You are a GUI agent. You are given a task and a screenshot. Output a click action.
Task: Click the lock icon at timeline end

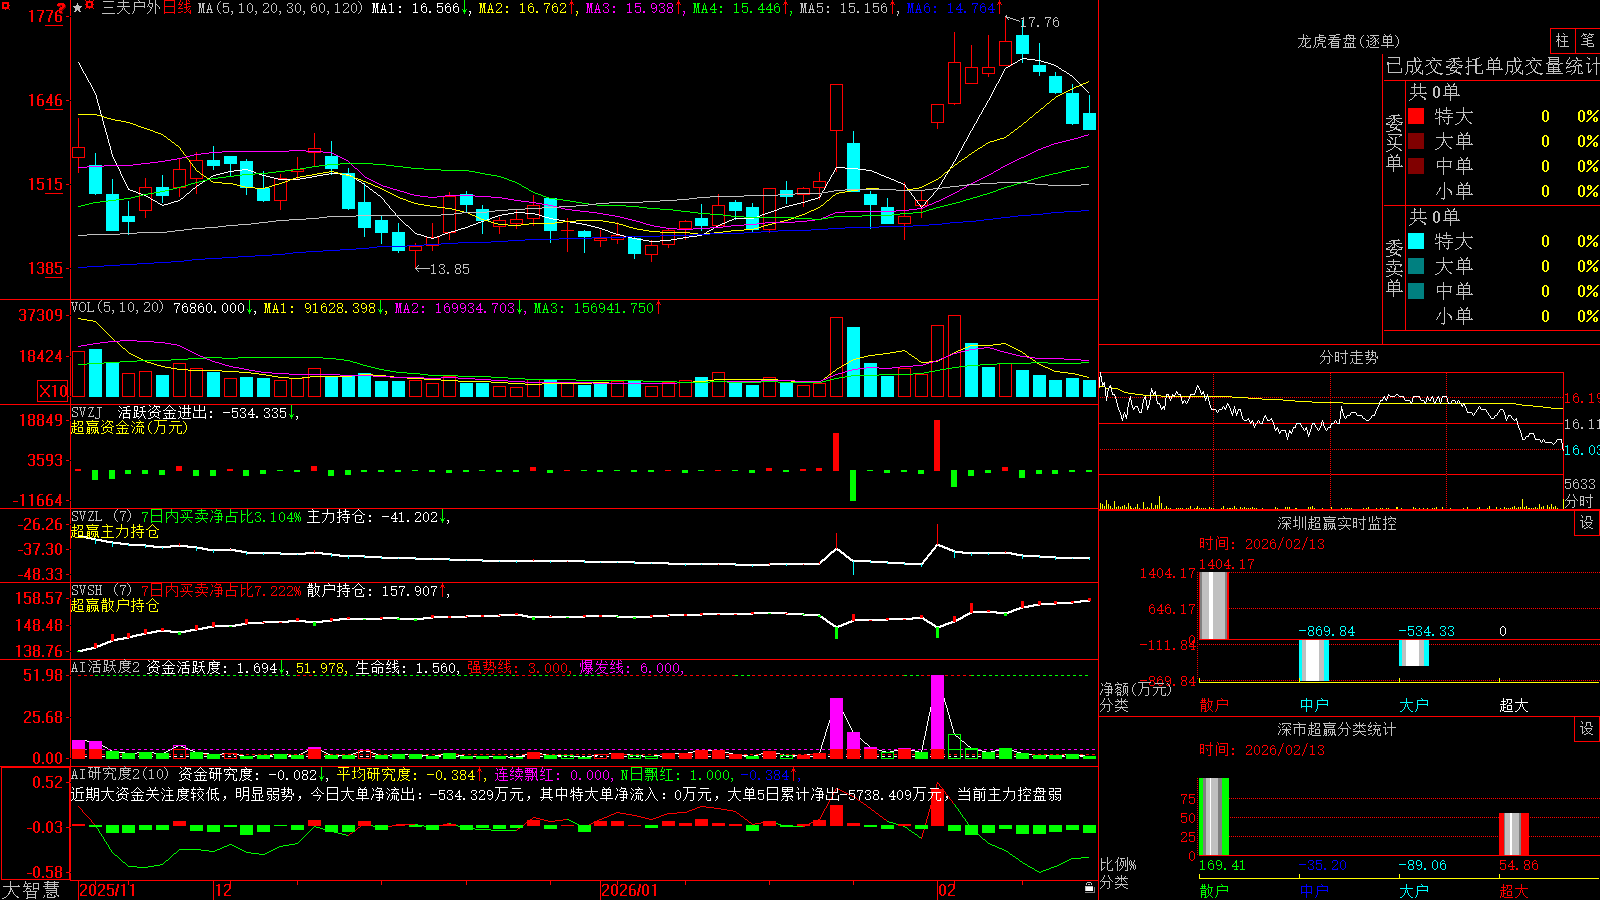(x=1089, y=887)
